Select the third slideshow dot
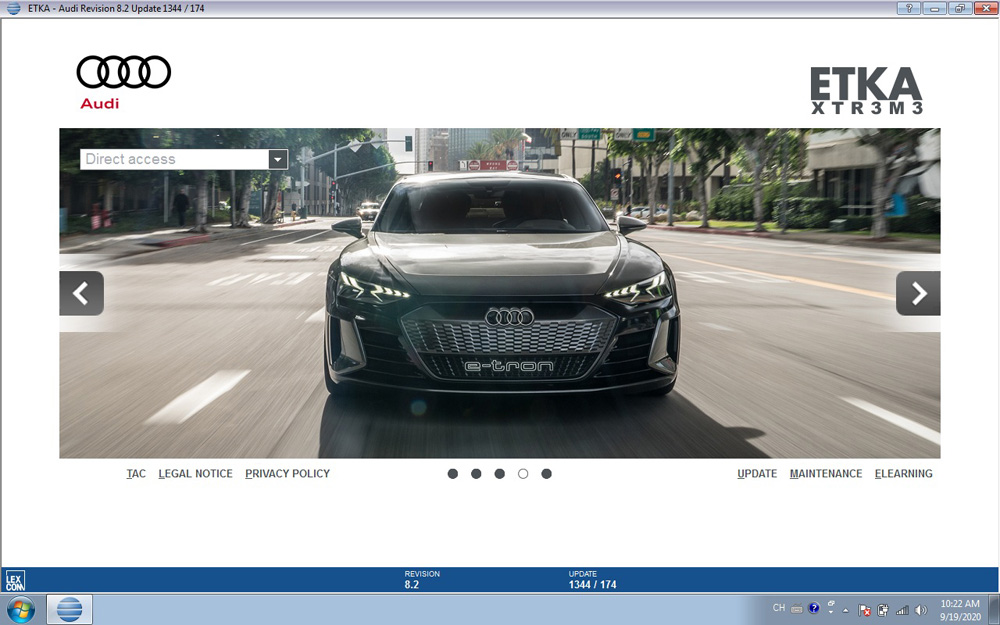Viewport: 1000px width, 625px height. 499,474
